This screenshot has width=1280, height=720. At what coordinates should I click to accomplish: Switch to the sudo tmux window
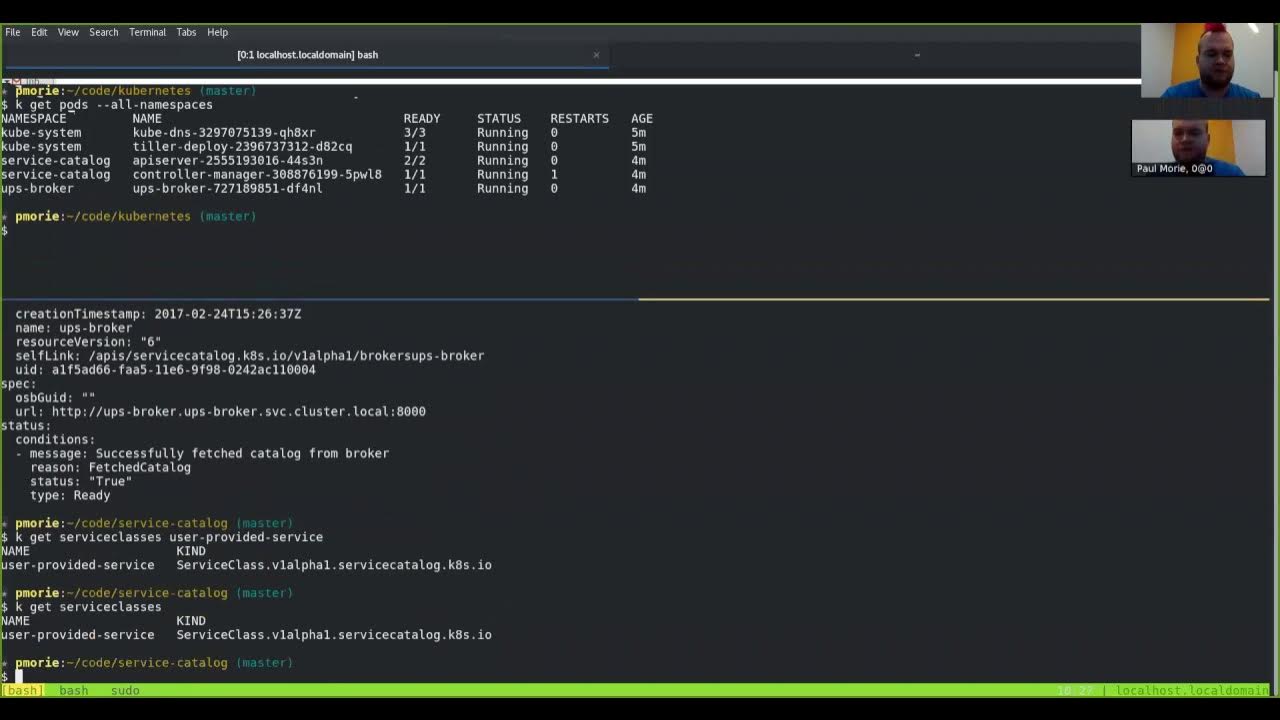(124, 690)
